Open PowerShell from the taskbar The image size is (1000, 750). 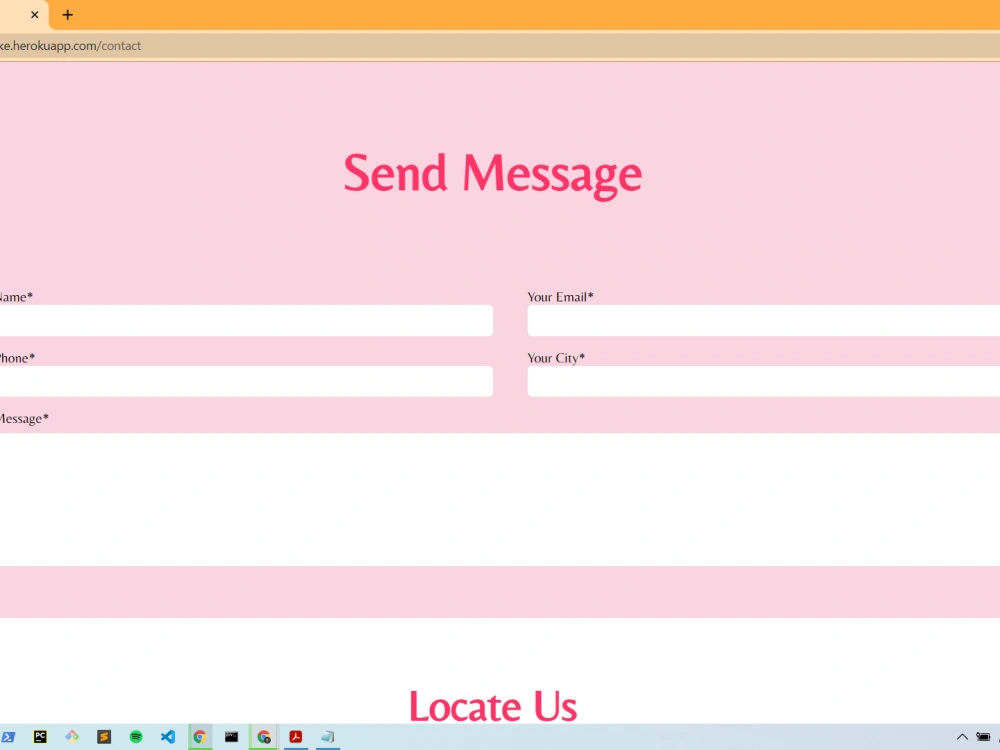(8, 737)
